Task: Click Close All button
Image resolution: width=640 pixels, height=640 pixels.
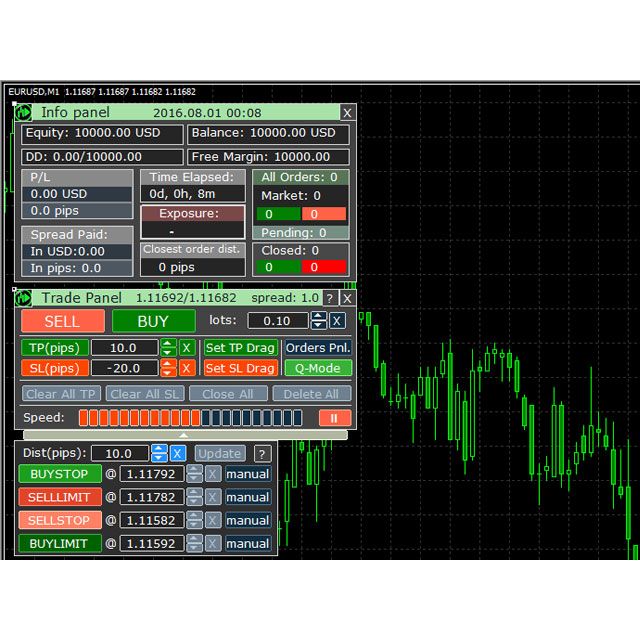Action: click(228, 394)
